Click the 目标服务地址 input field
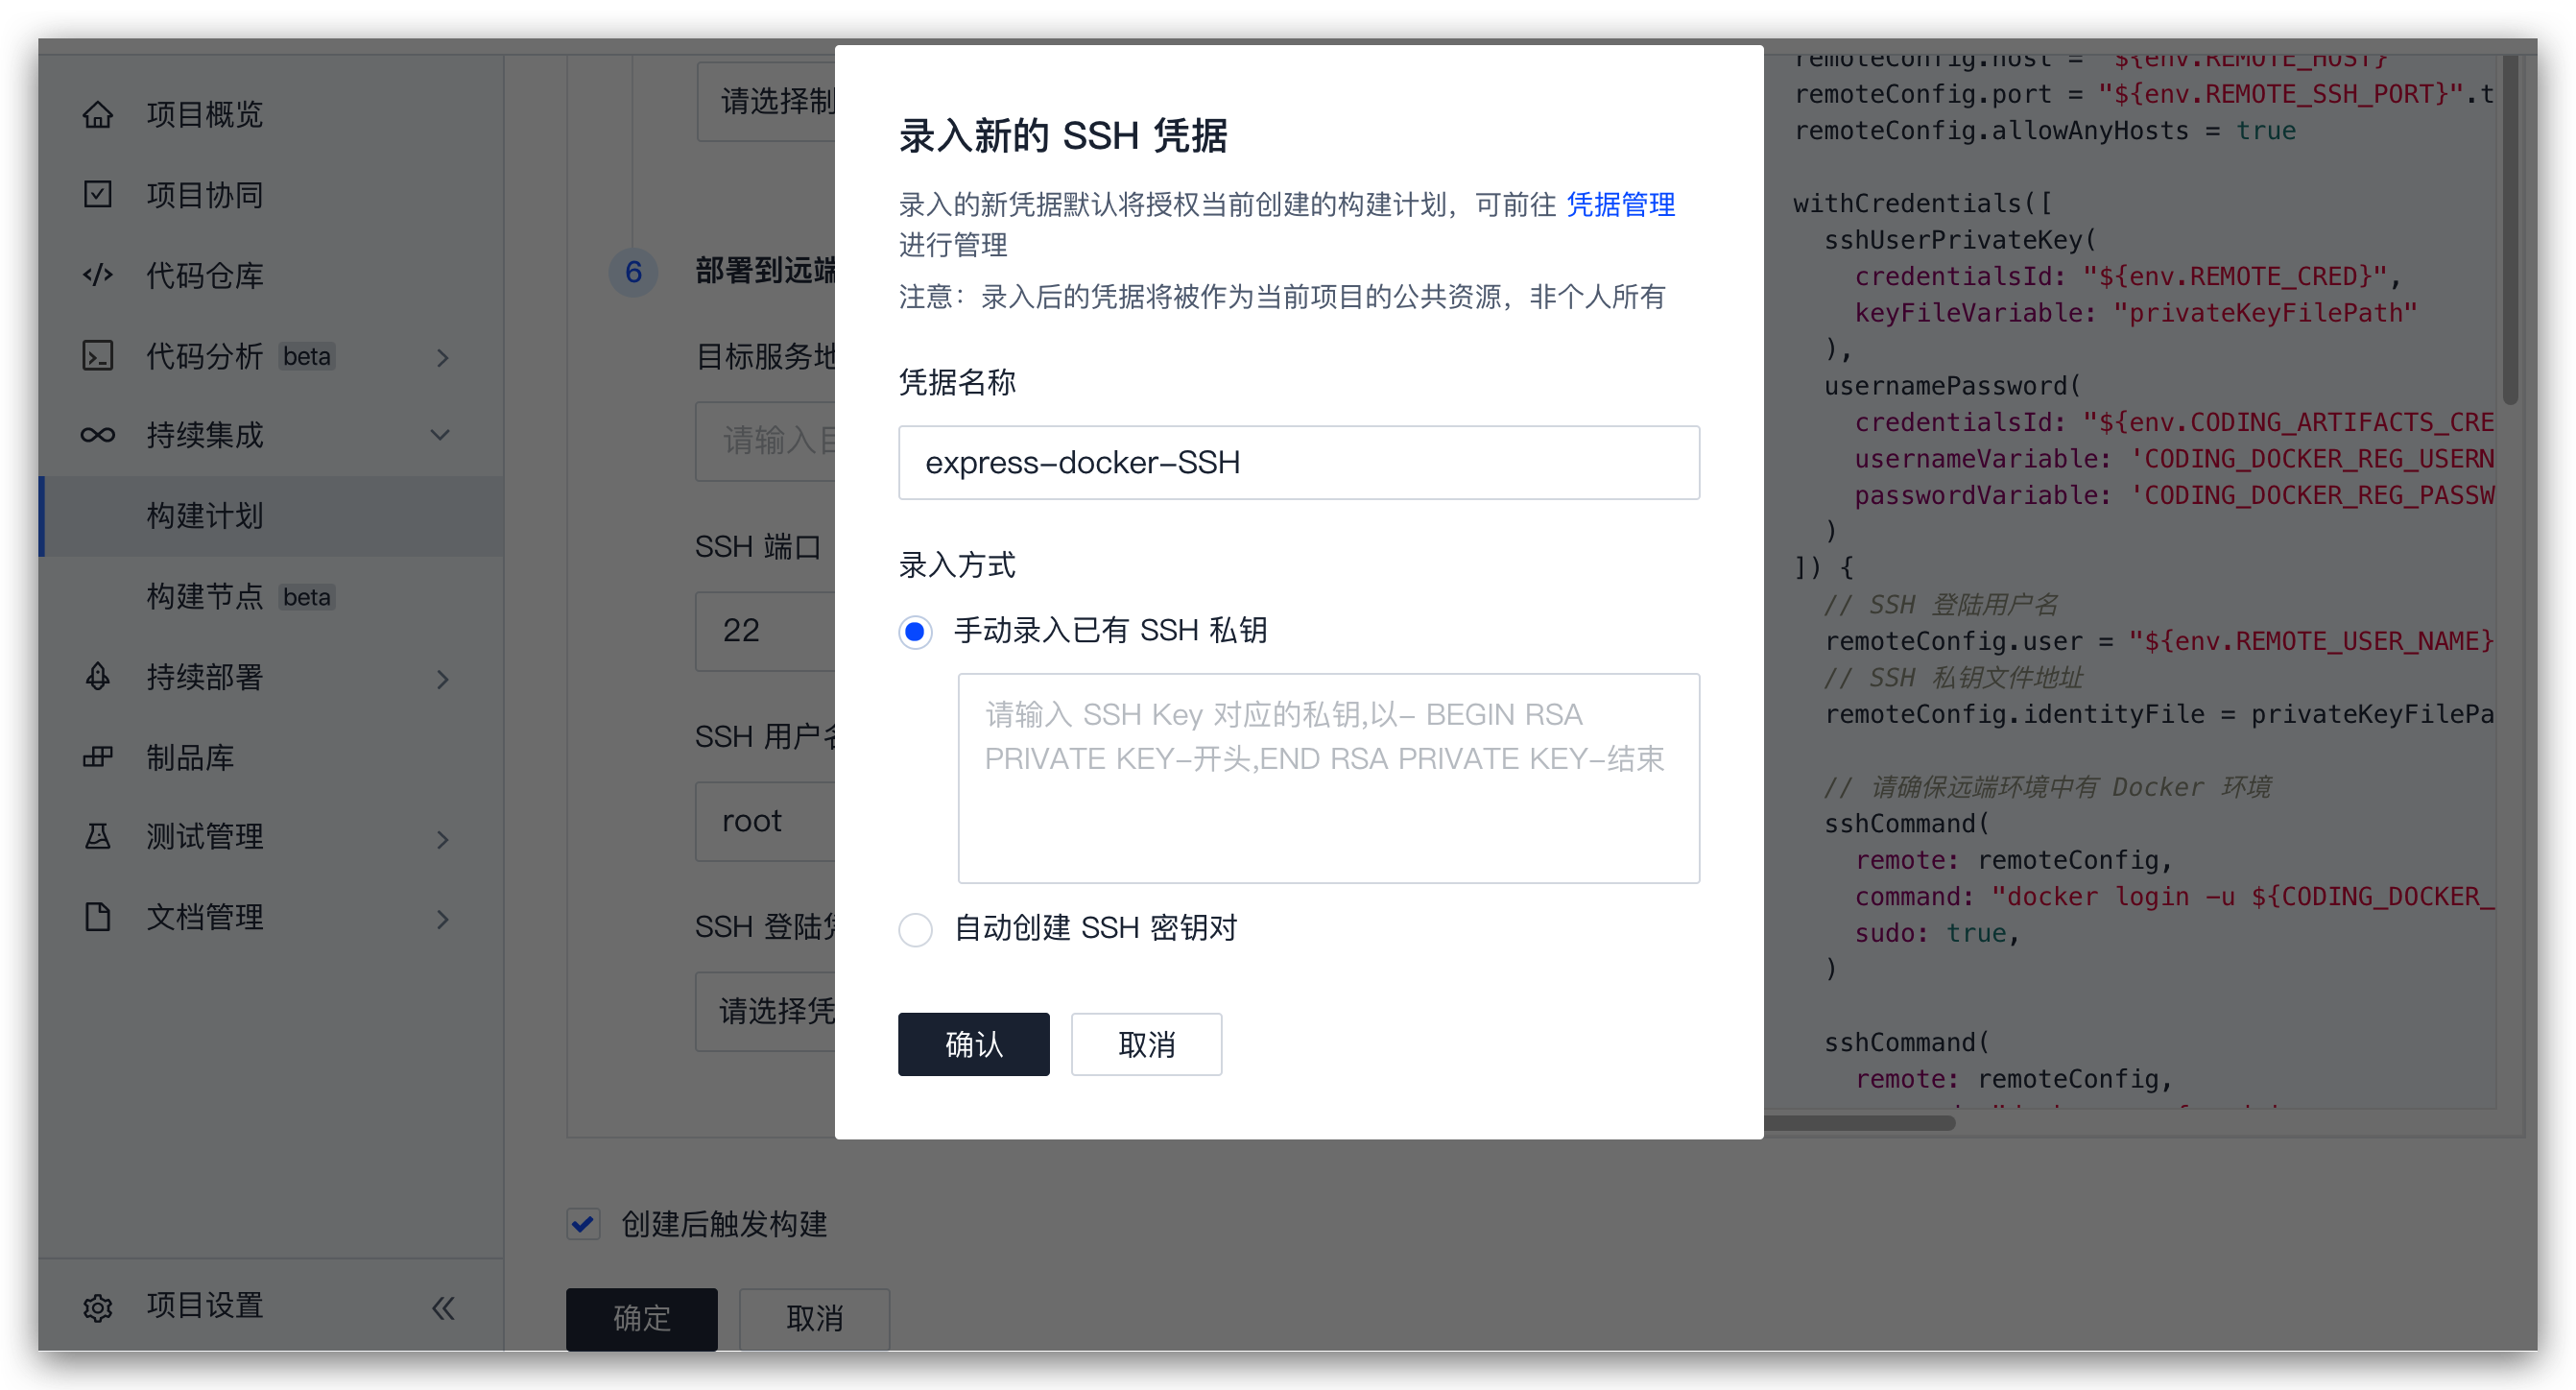 coord(765,441)
